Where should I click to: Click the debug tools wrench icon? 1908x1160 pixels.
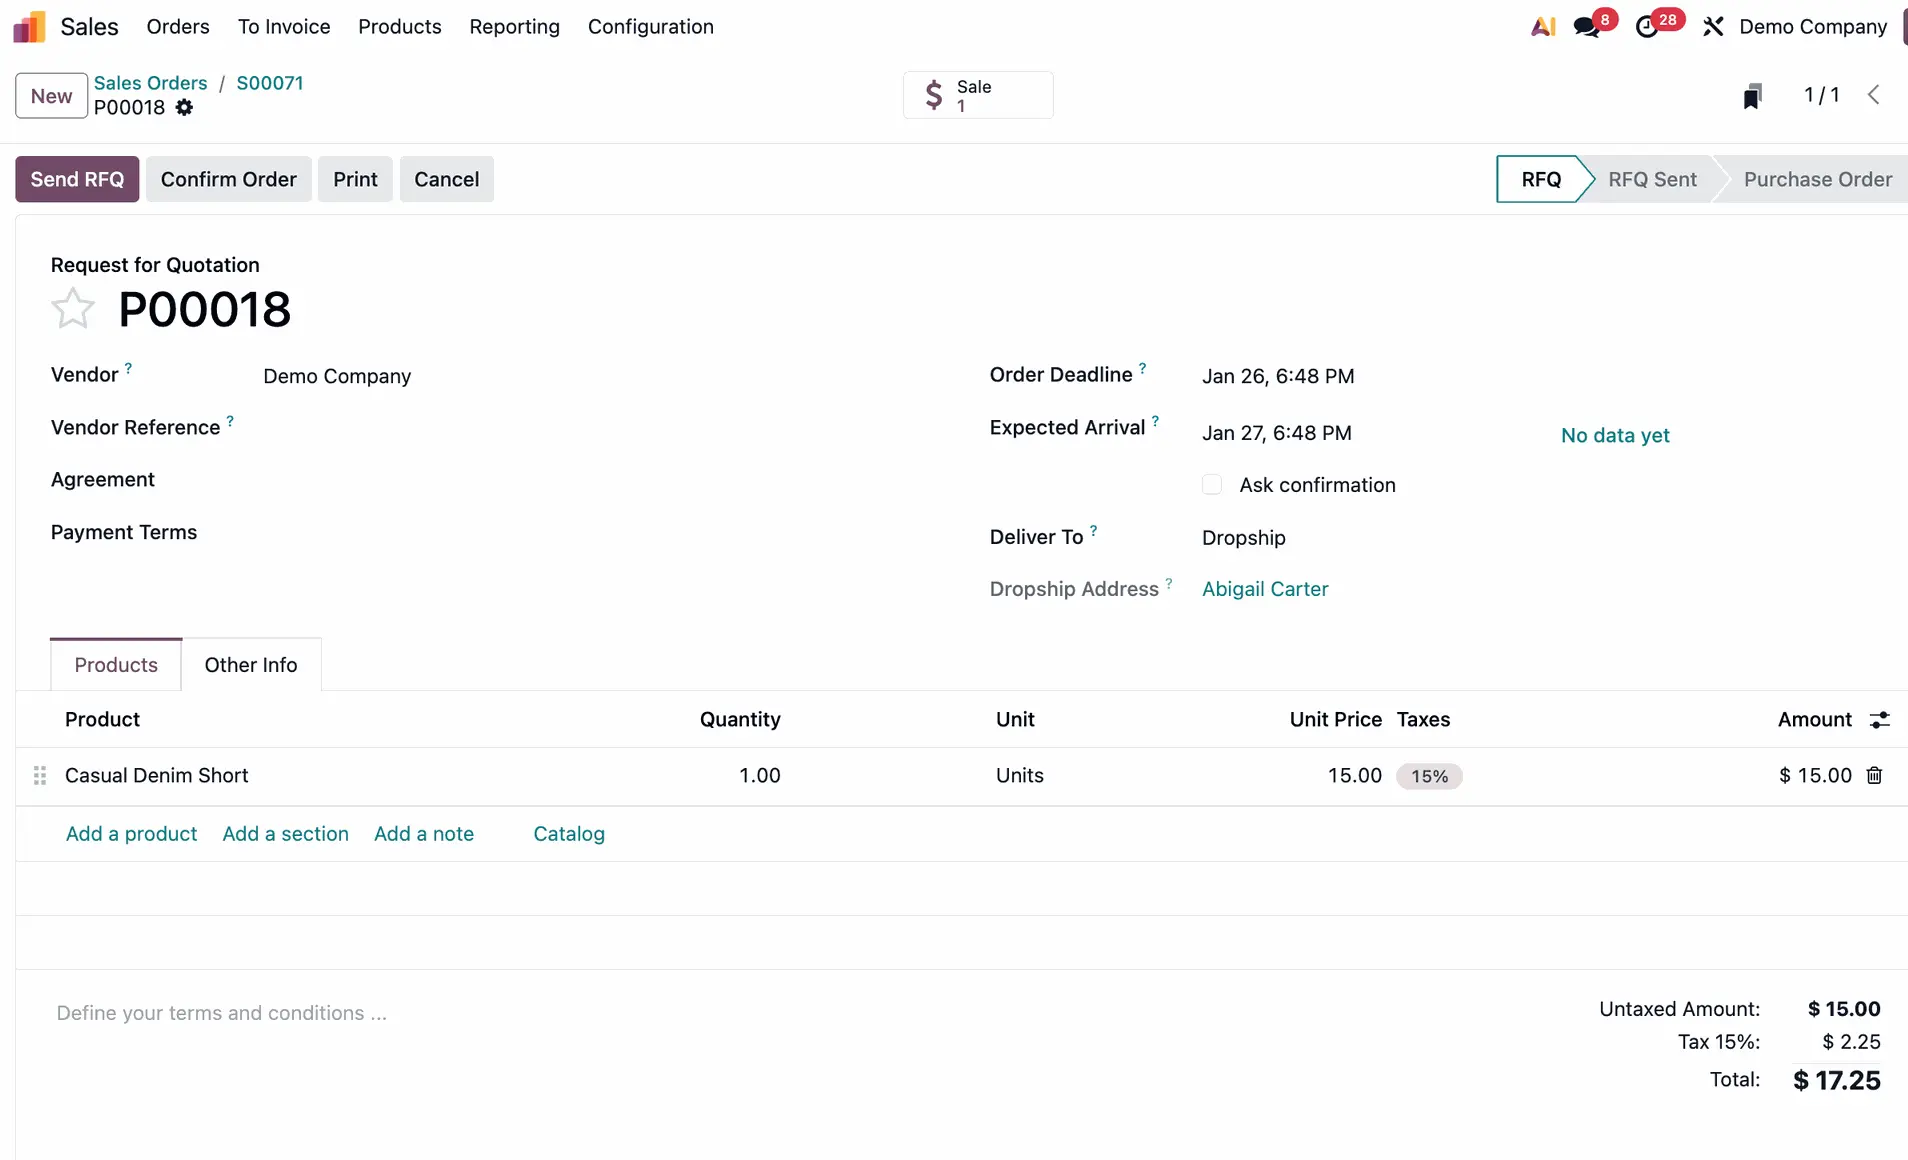point(1713,27)
